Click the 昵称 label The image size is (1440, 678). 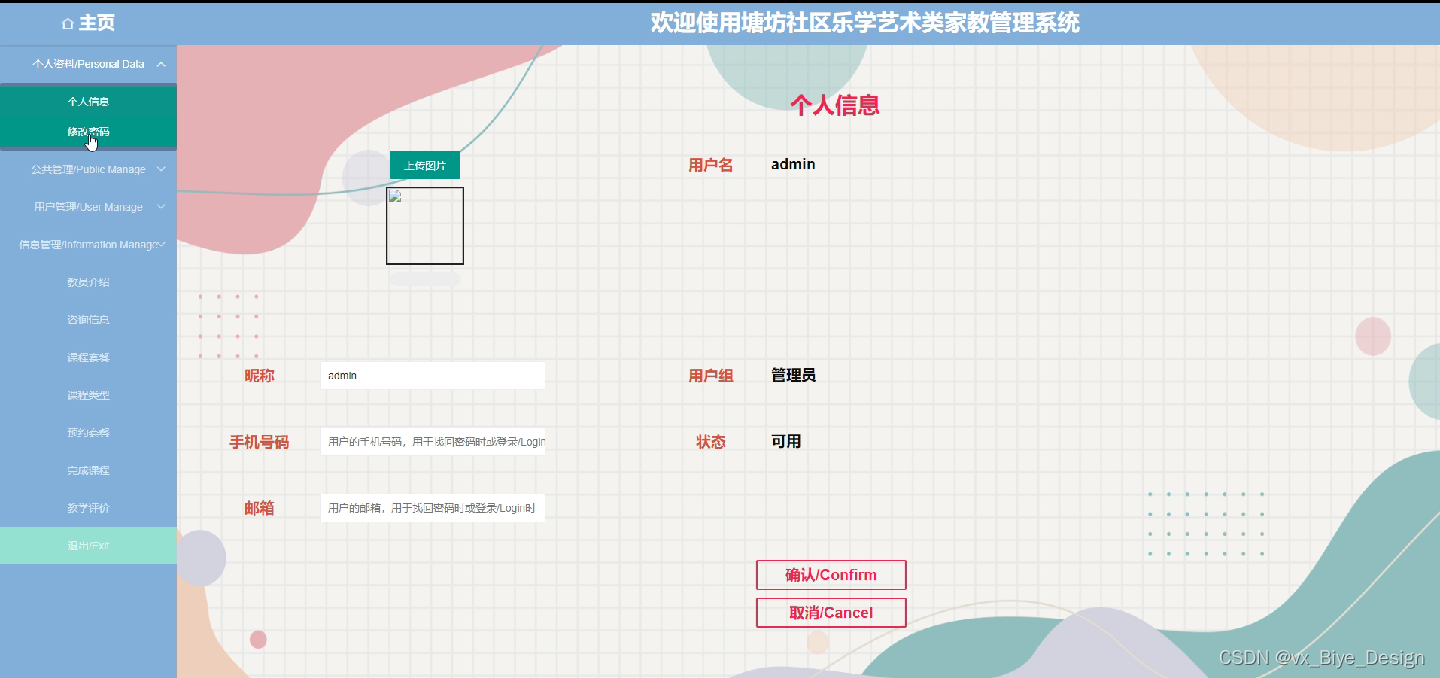259,376
